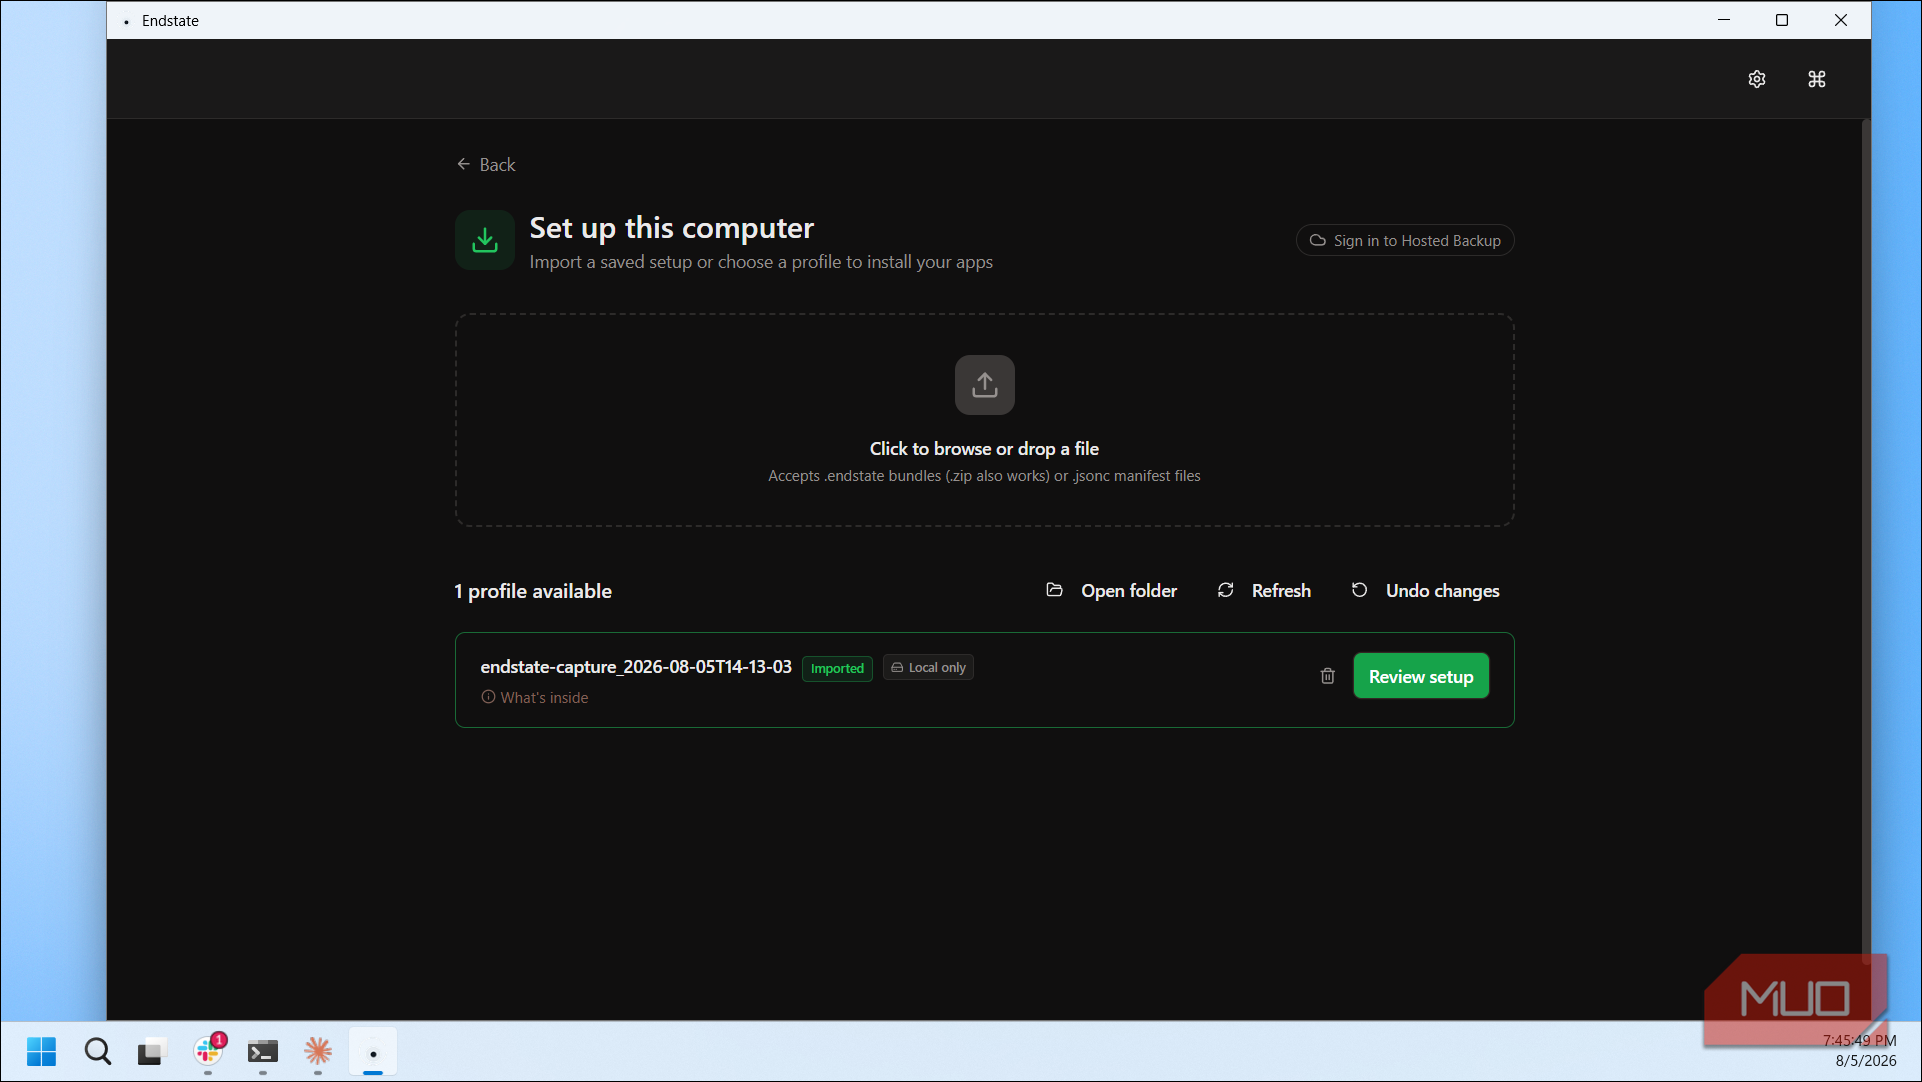
Task: Click the Local only badge
Action: coord(928,667)
